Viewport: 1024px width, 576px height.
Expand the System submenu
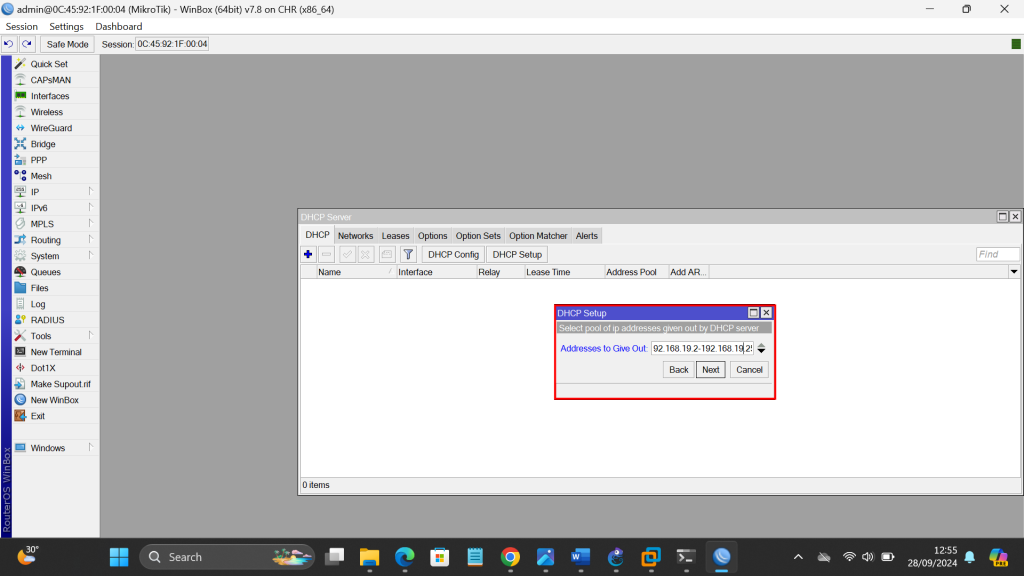tap(45, 256)
